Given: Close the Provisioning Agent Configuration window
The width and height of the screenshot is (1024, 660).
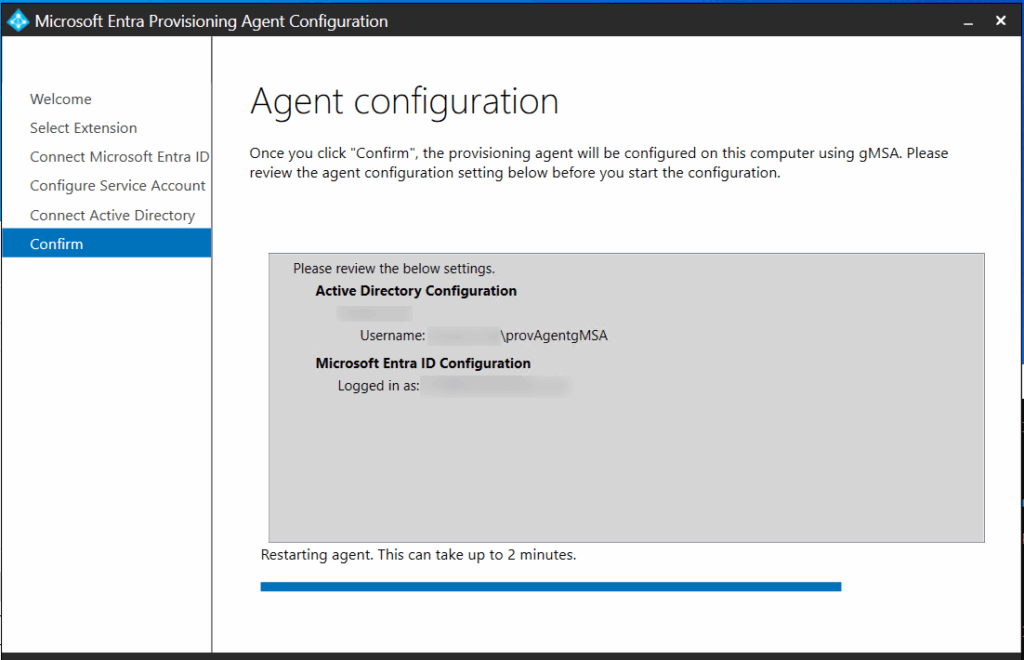Looking at the screenshot, I should [x=1001, y=21].
